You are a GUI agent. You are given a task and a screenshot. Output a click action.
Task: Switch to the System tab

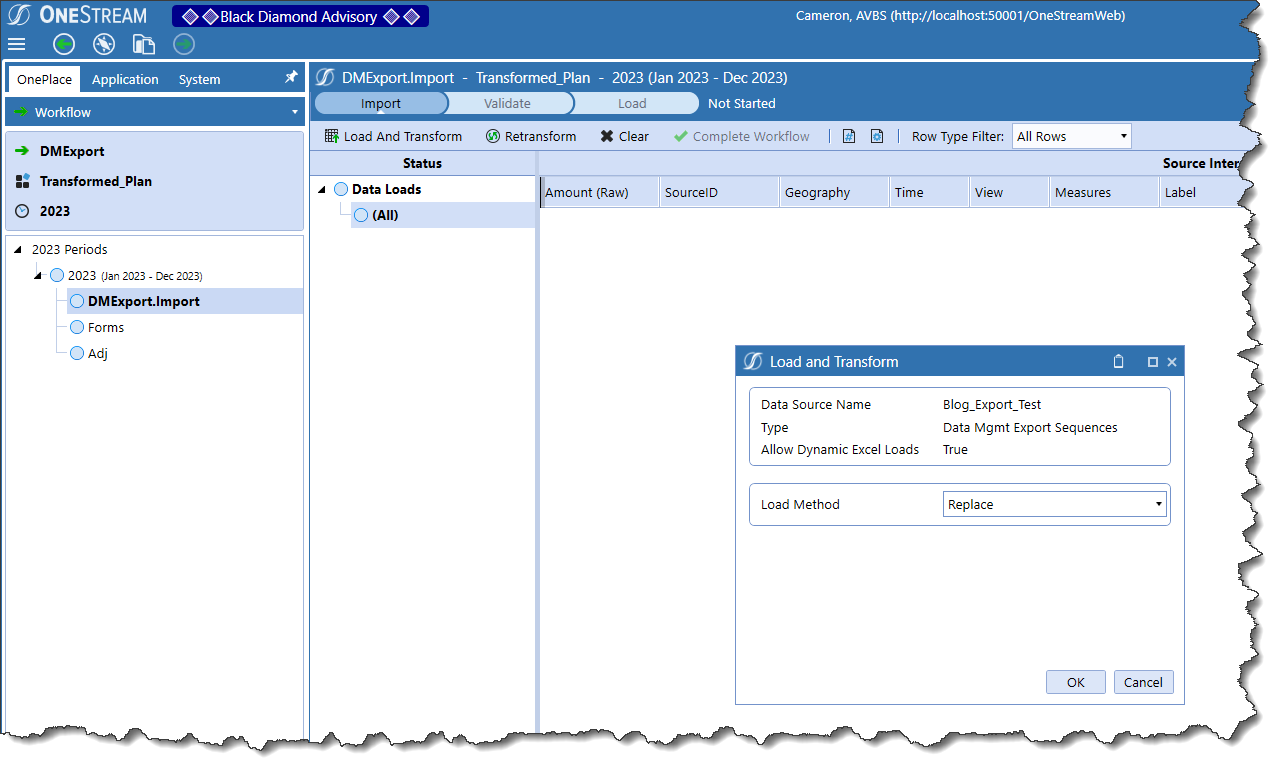pyautogui.click(x=199, y=79)
